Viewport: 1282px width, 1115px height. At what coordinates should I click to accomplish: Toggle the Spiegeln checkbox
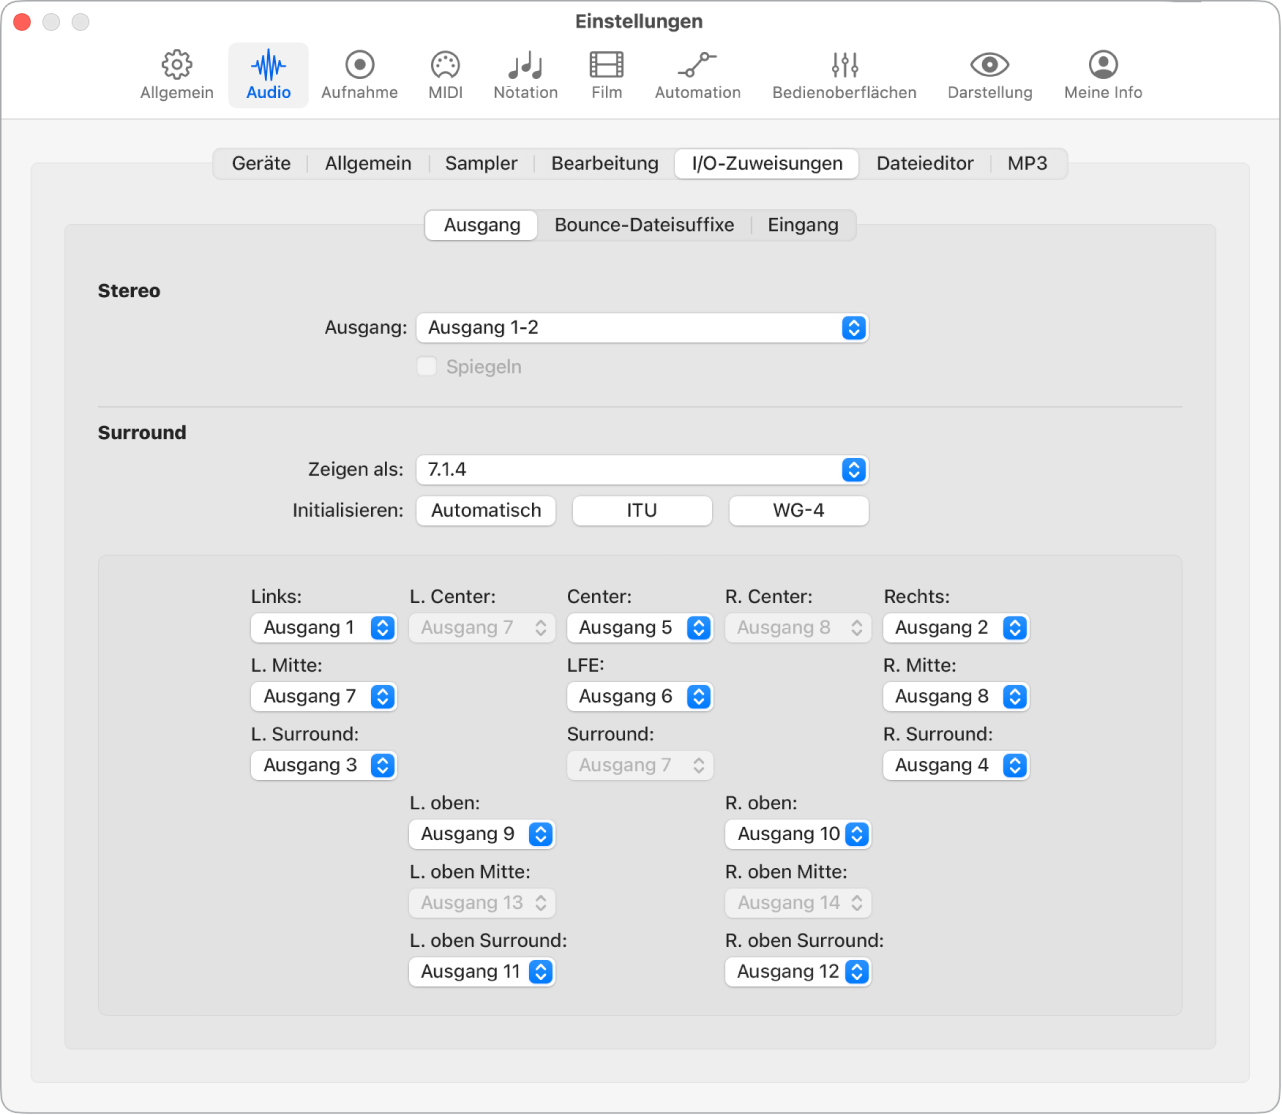[427, 367]
